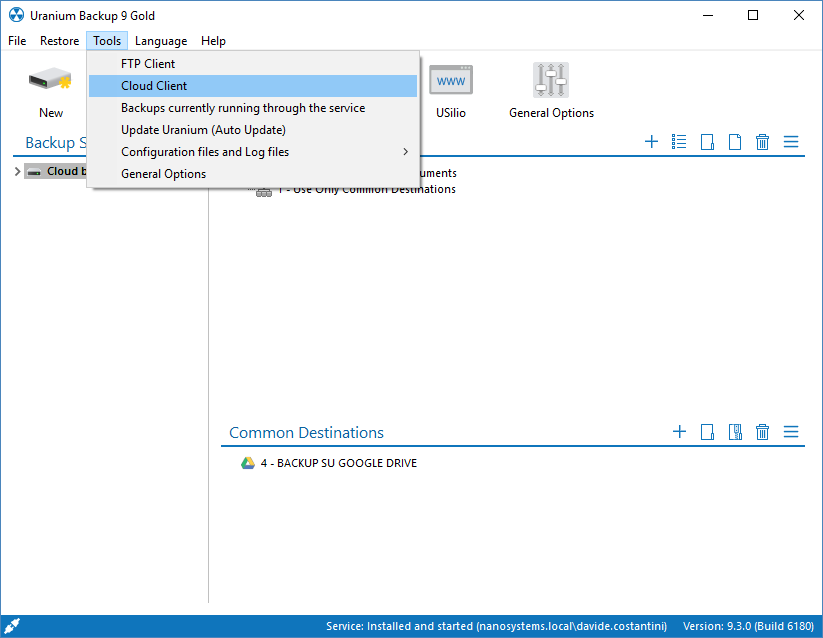Viewport: 823px width, 638px height.
Task: Click the trash icon in the upper icon row
Action: pos(763,142)
